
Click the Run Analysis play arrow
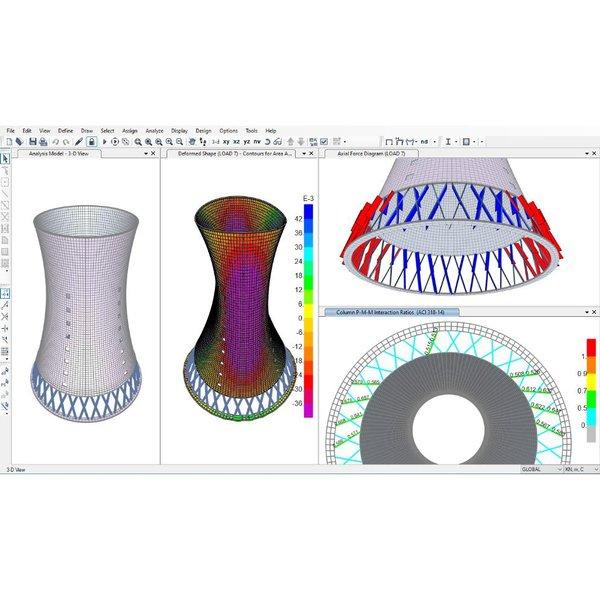coord(104,142)
